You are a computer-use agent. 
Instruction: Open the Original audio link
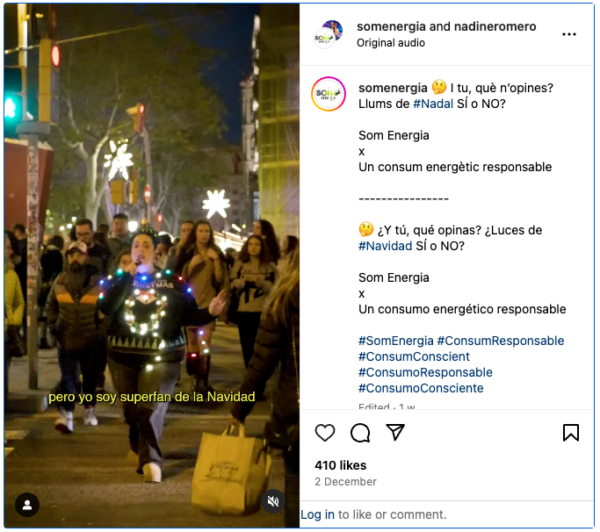click(x=390, y=43)
